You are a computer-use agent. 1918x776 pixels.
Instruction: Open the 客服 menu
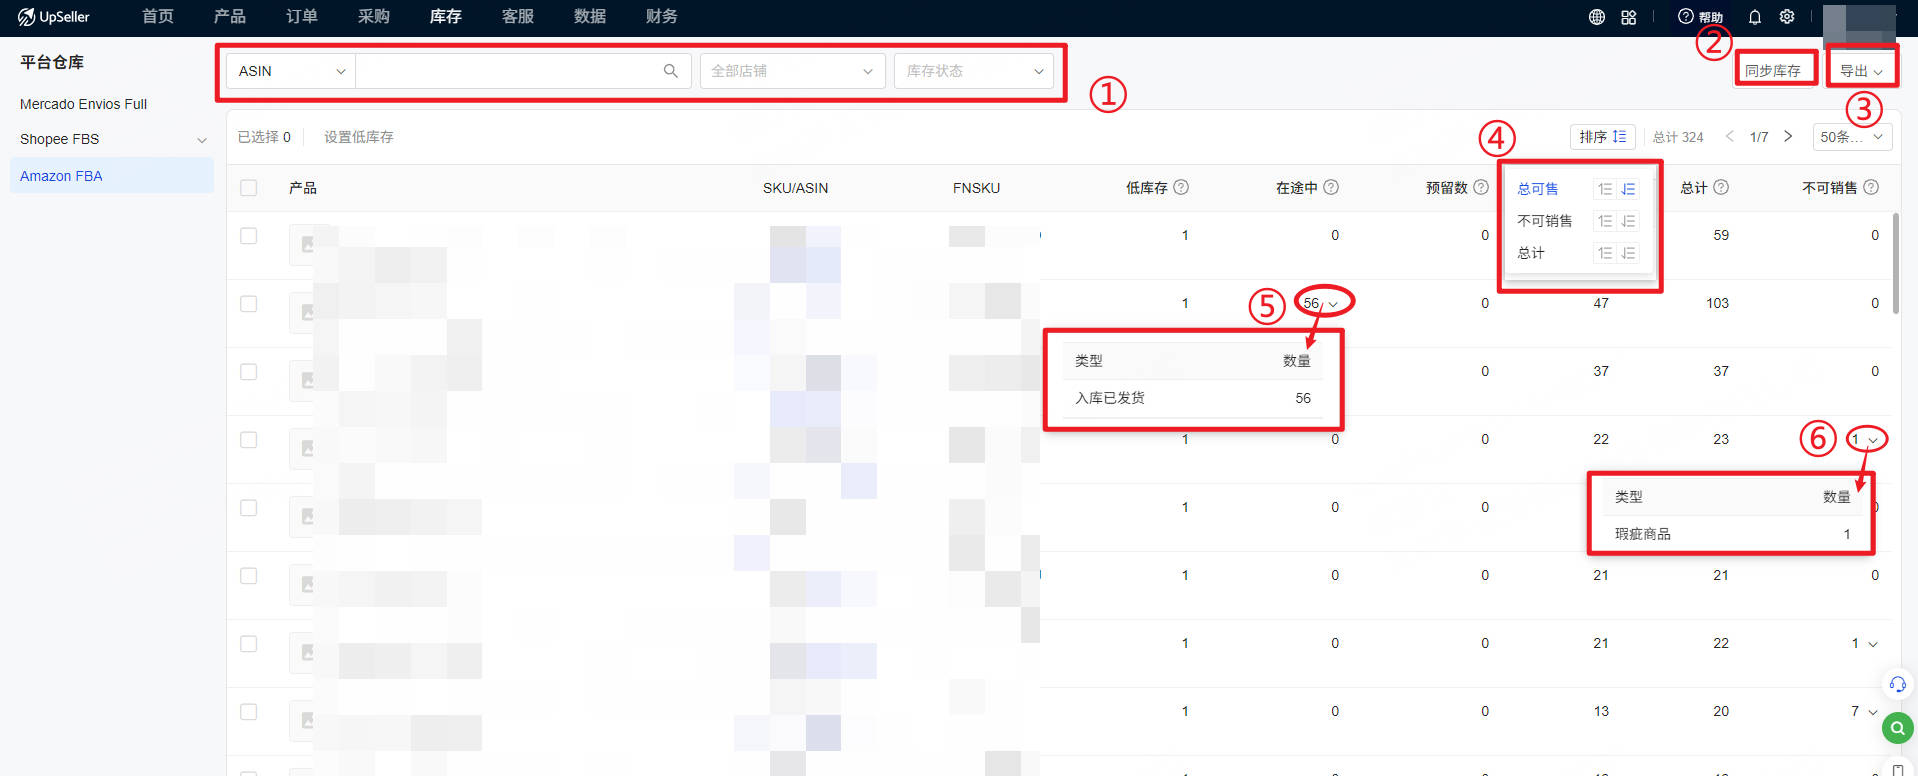coord(518,17)
